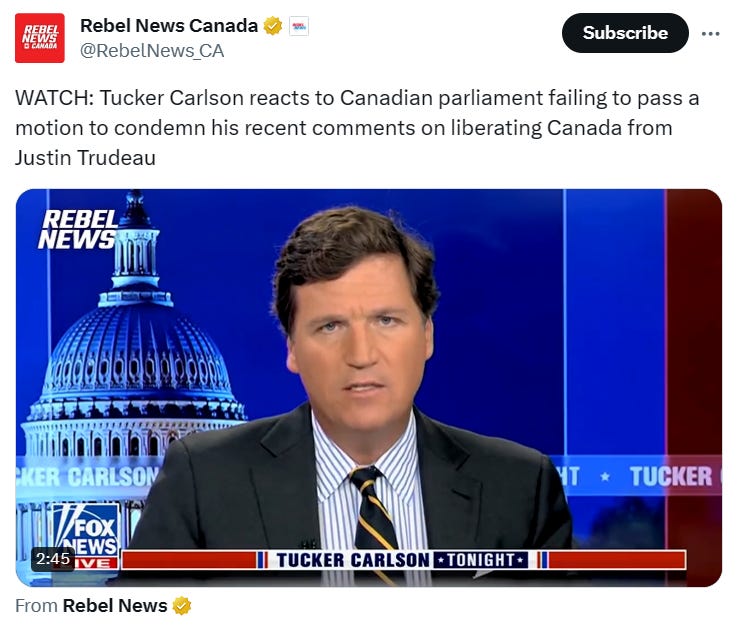Image resolution: width=737 pixels, height=630 pixels.
Task: Click the Fox News logo in the video
Action: tap(86, 530)
